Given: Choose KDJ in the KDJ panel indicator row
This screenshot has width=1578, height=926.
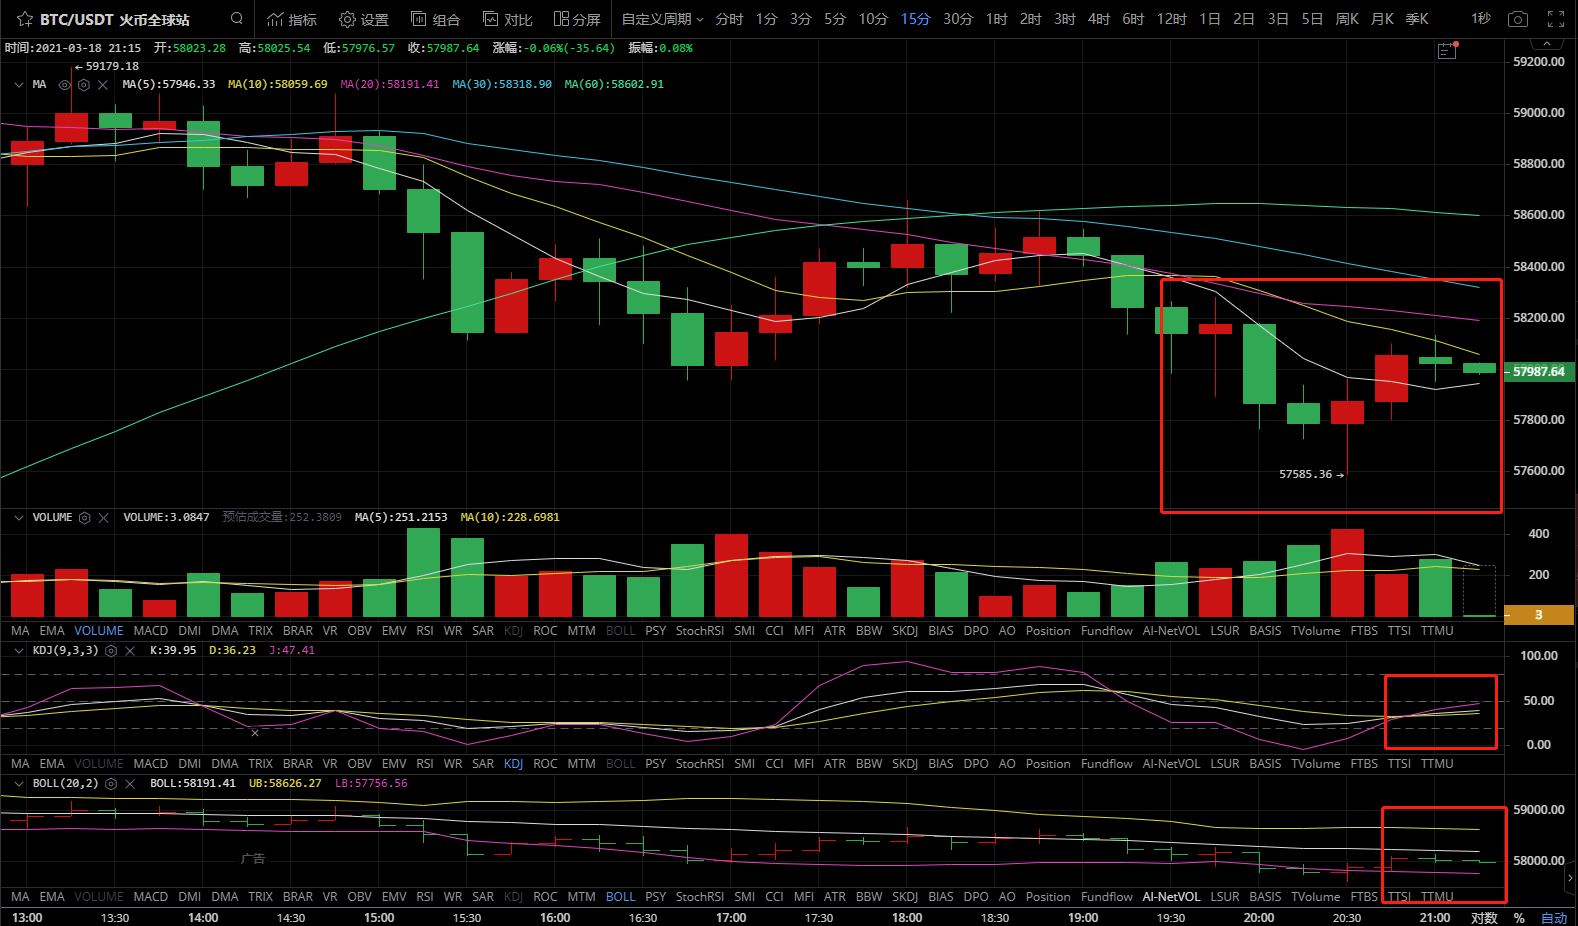Looking at the screenshot, I should [513, 764].
